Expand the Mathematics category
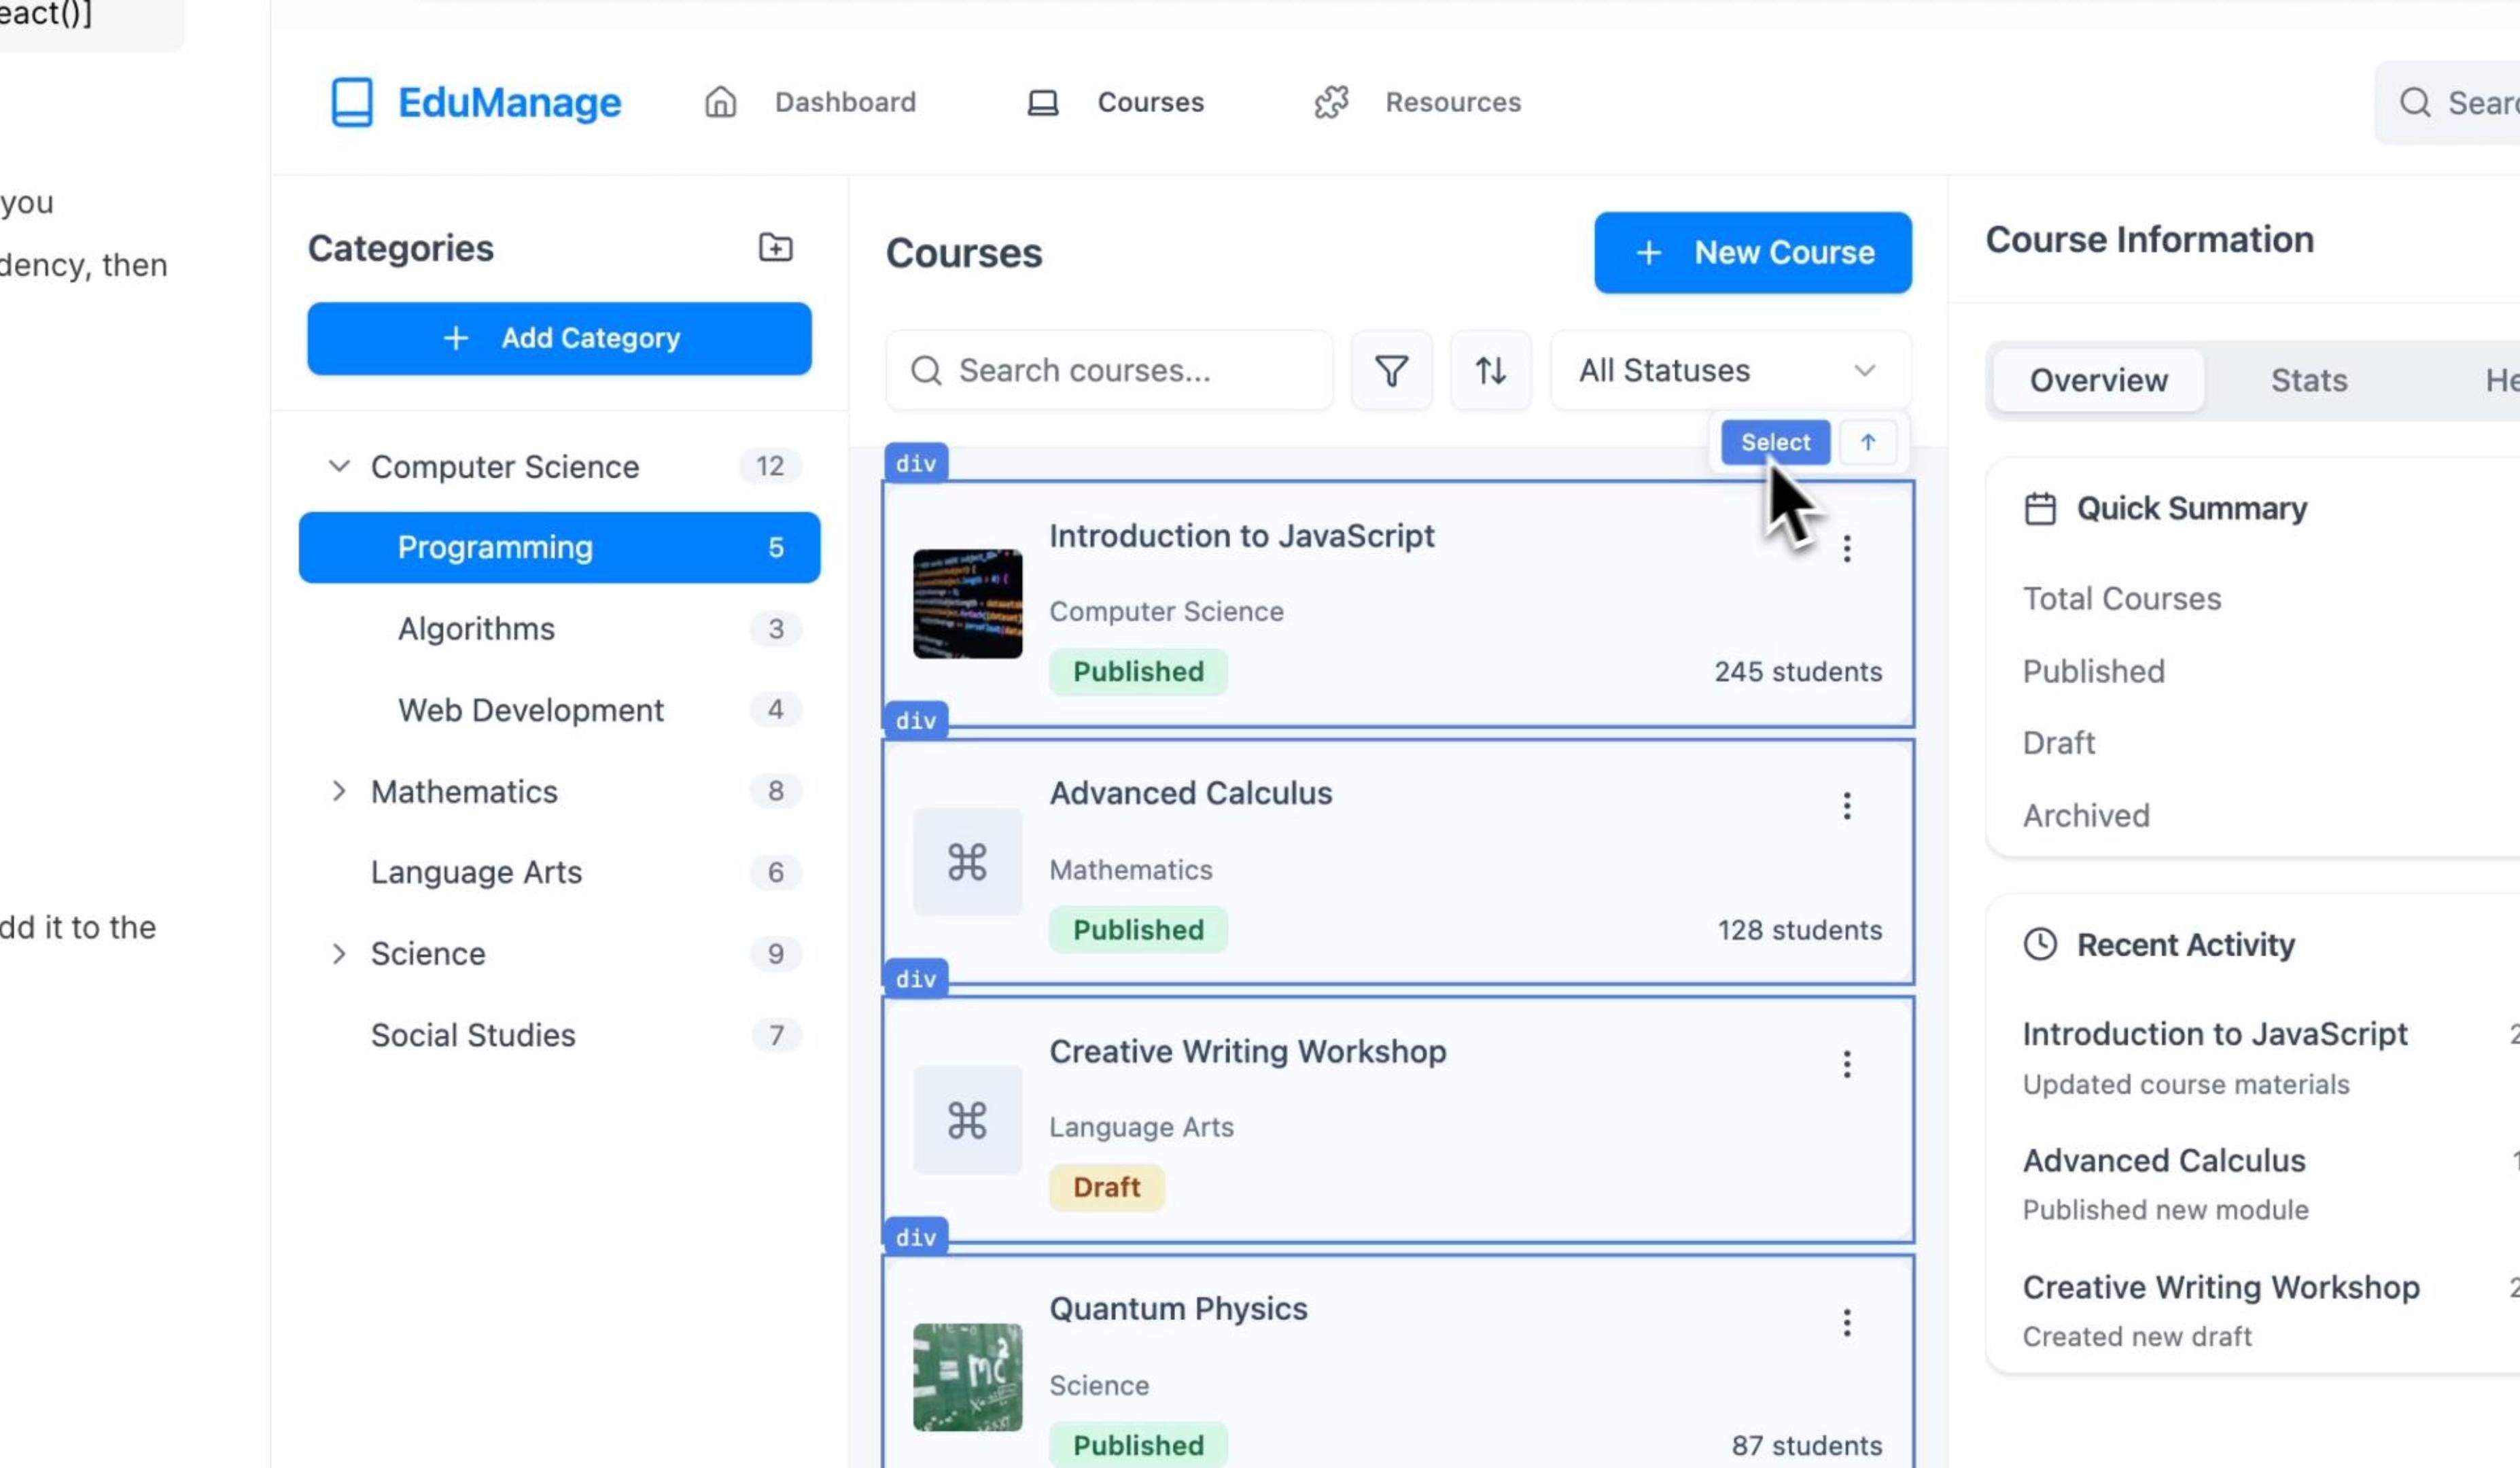2520x1468 pixels. pyautogui.click(x=339, y=791)
